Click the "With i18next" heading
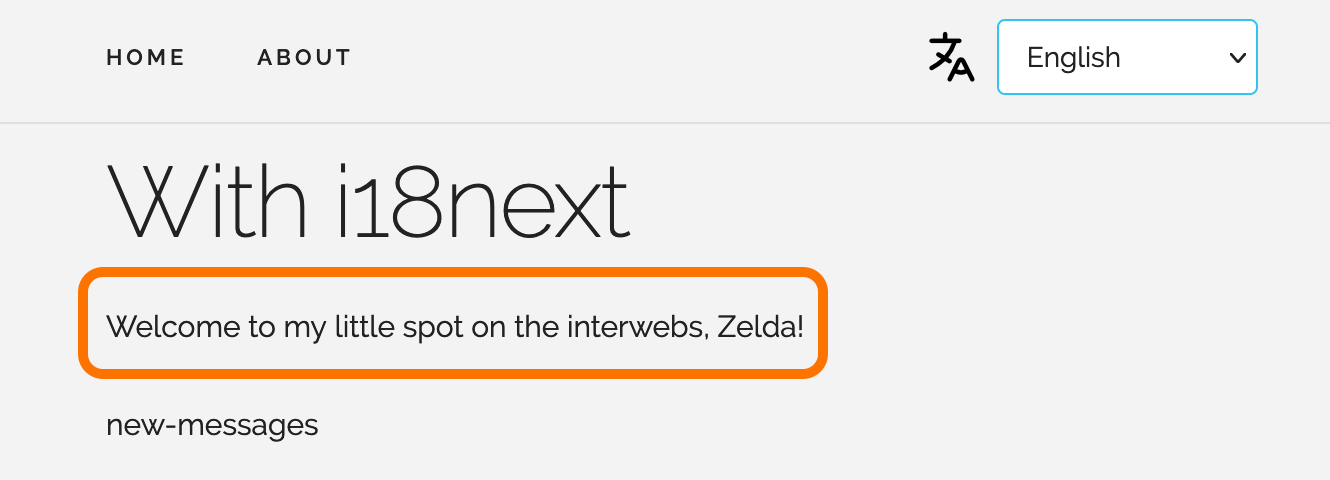1330x480 pixels. coord(368,201)
